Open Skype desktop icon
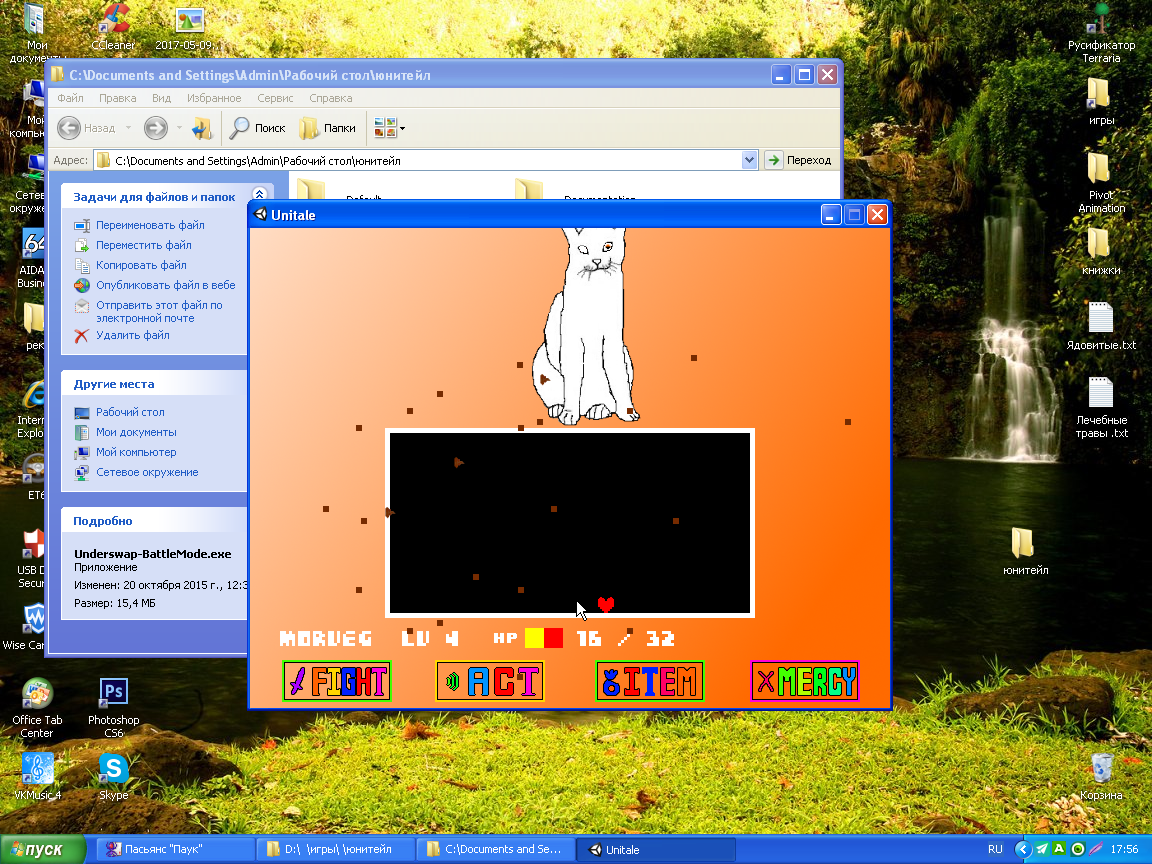1152x864 pixels. coord(113,777)
